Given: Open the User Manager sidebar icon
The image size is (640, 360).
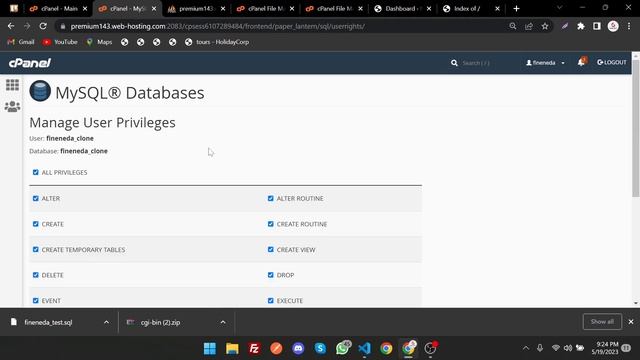Looking at the screenshot, I should pyautogui.click(x=12, y=107).
